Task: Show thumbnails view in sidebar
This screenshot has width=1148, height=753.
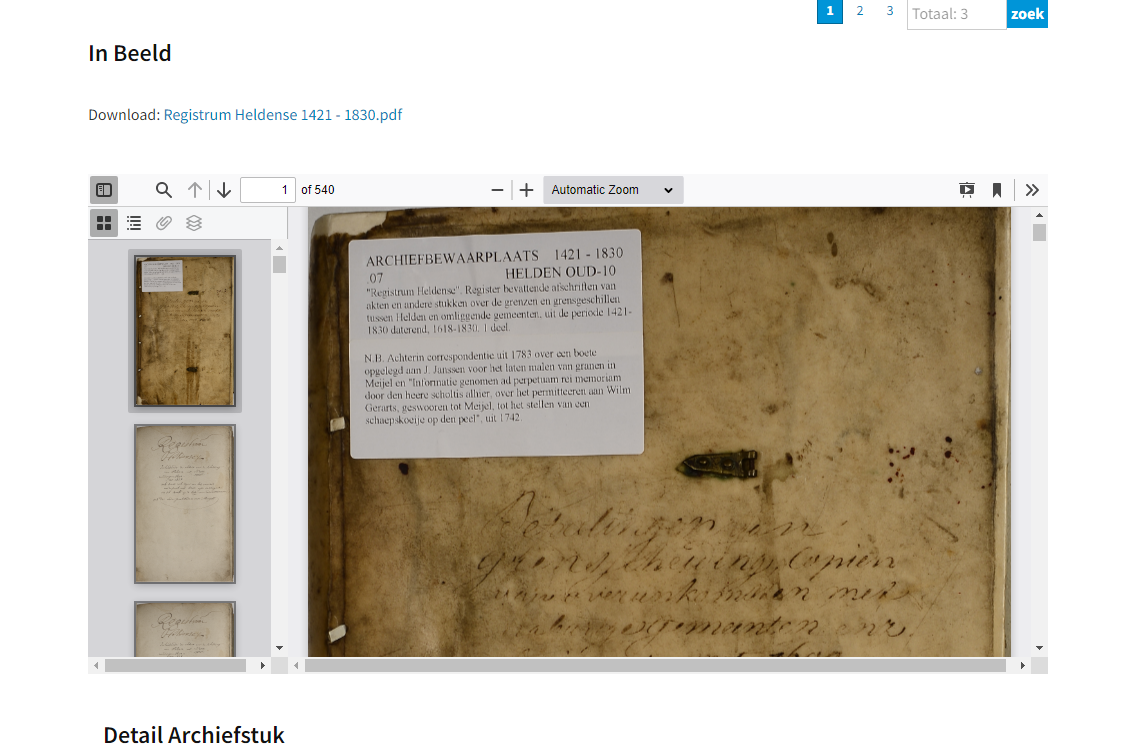Action: click(104, 223)
